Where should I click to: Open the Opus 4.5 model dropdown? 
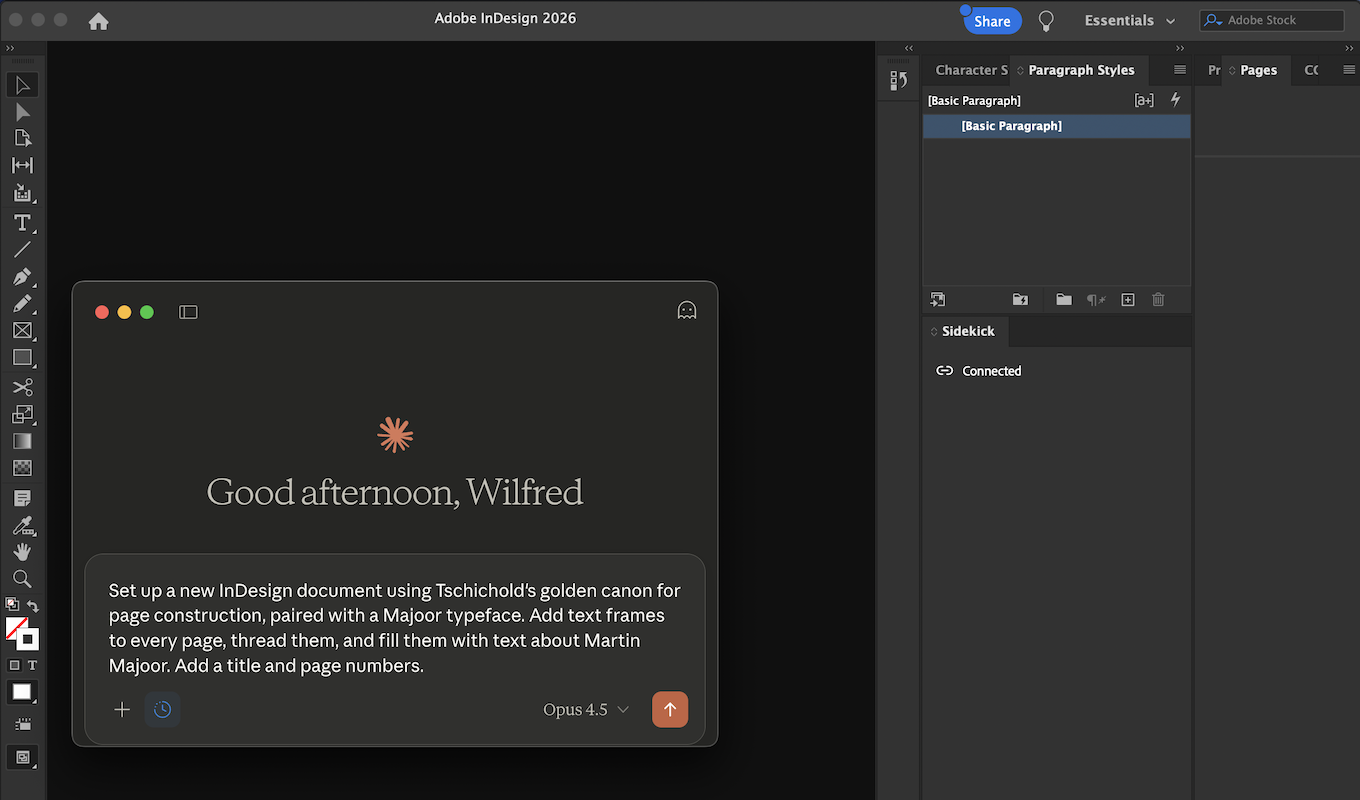[x=586, y=709]
